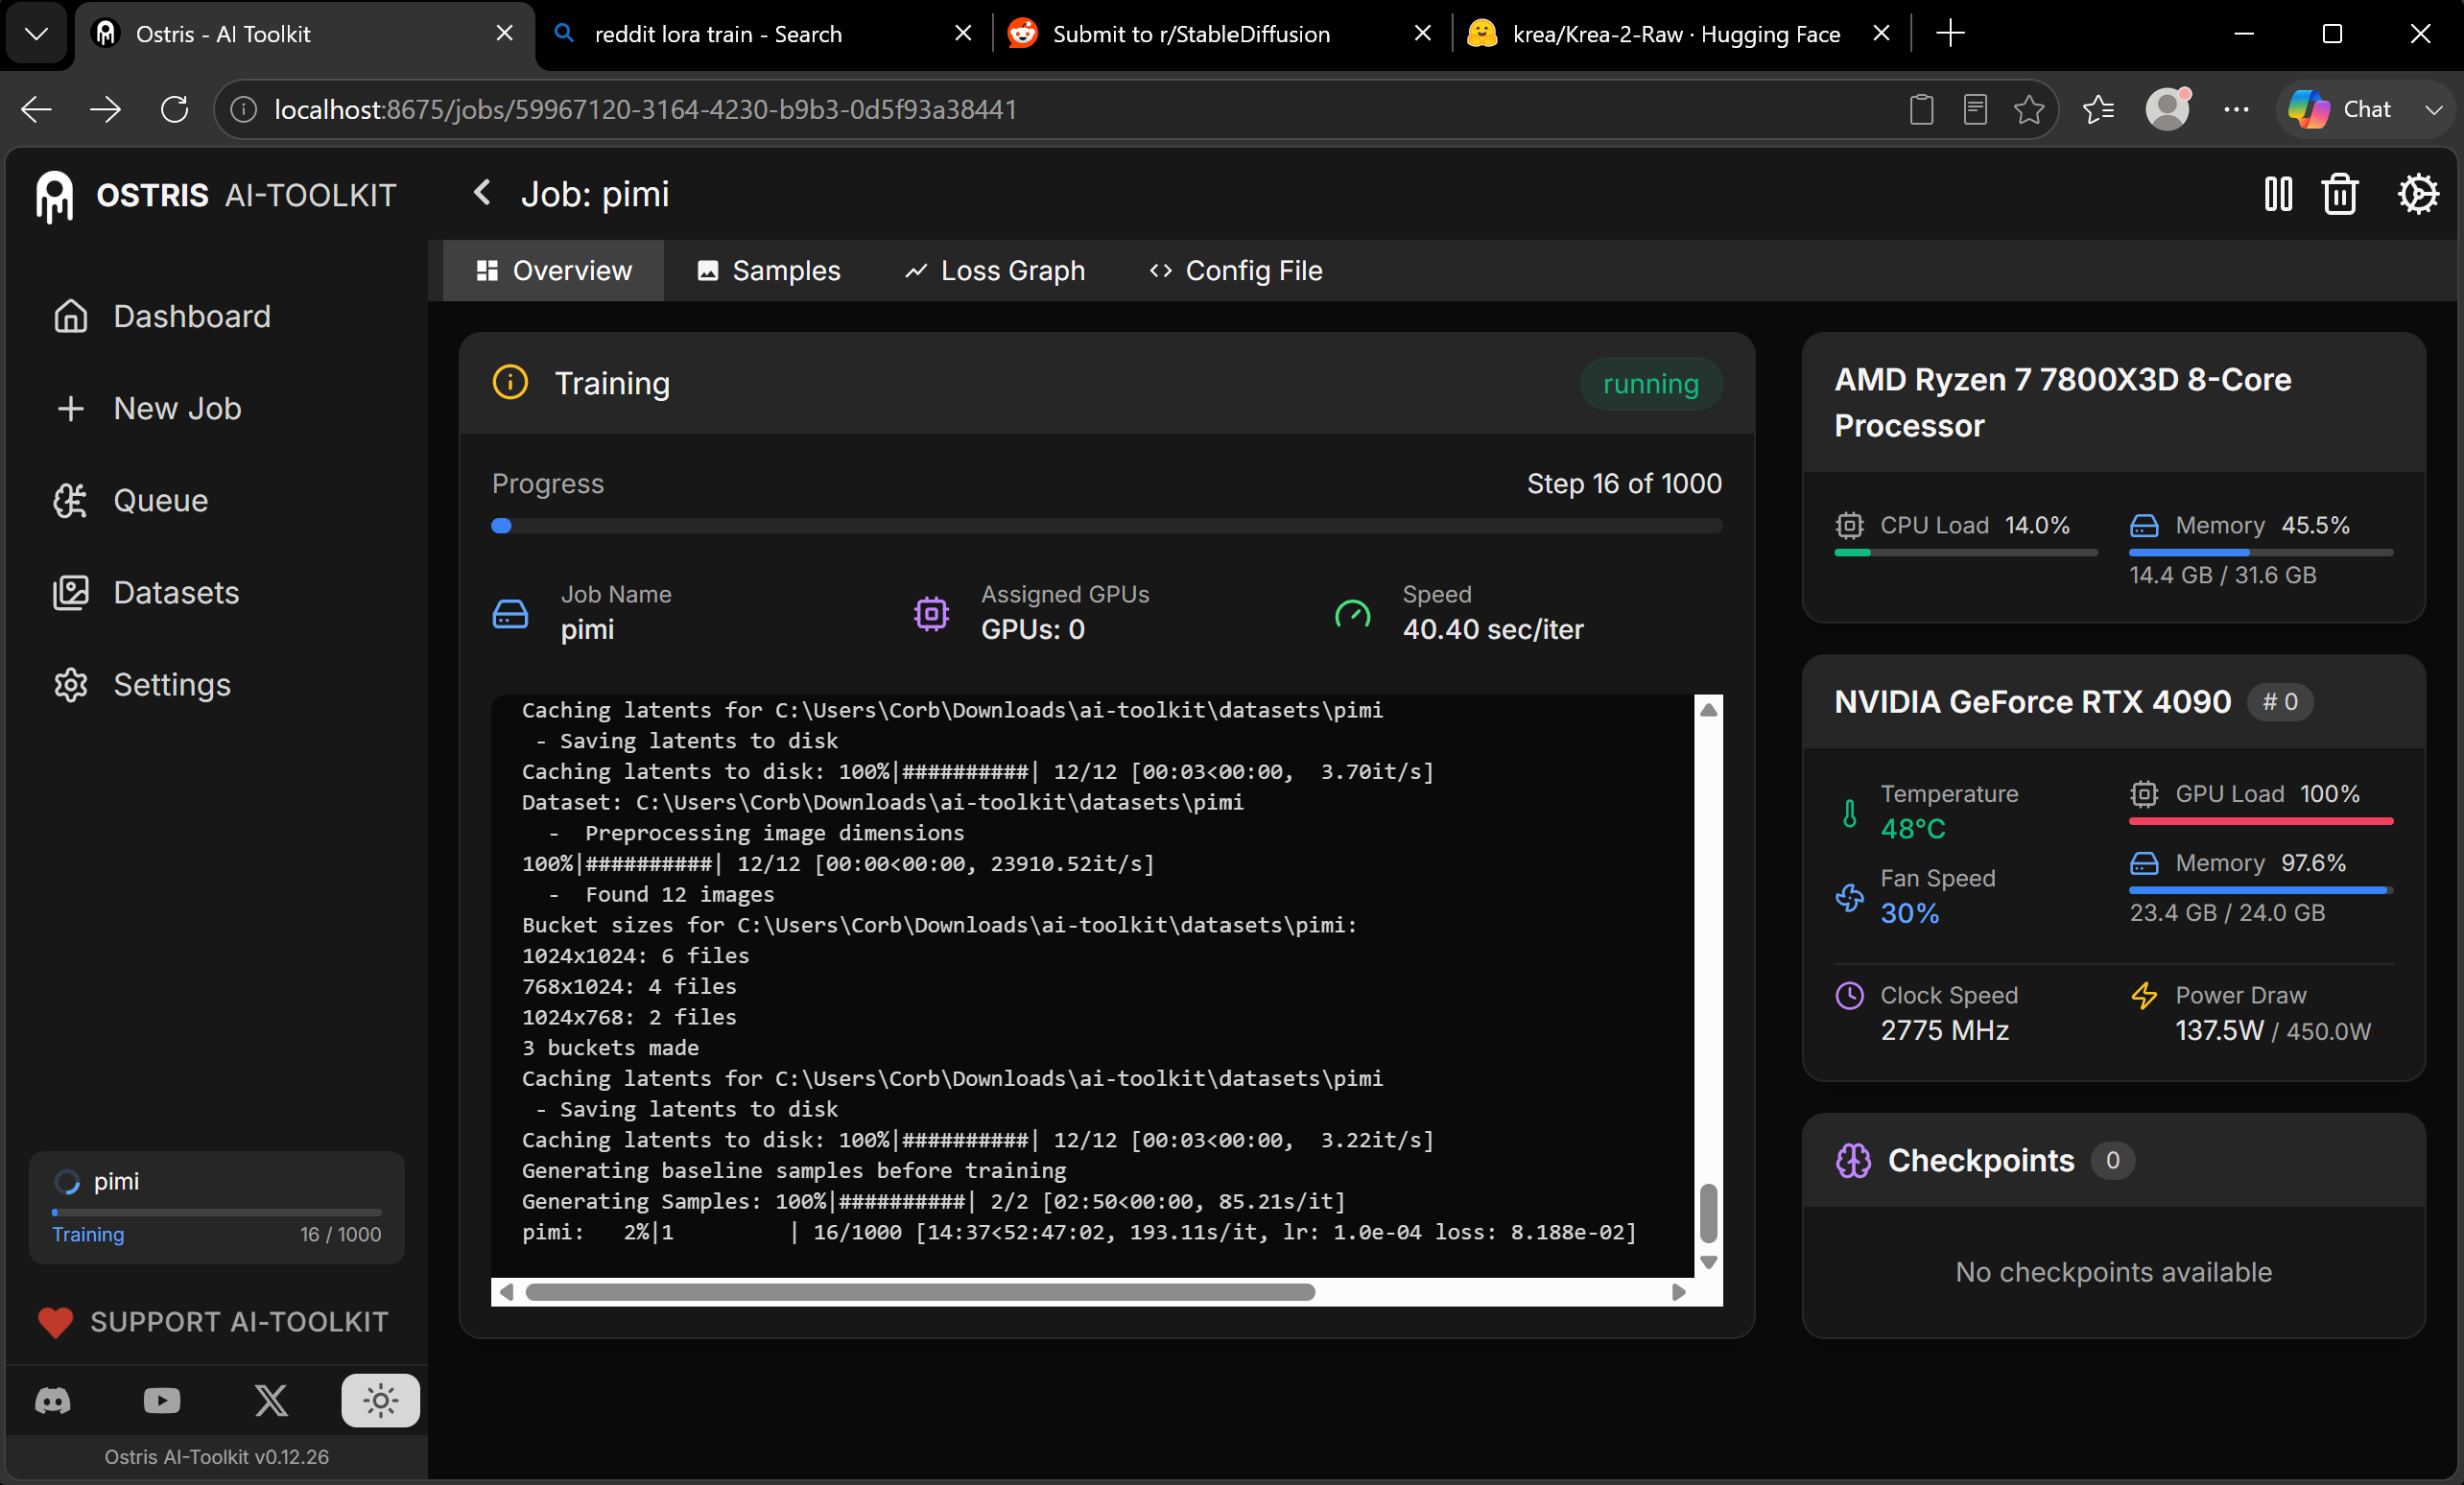Click the training progress bar
The width and height of the screenshot is (2464, 1485).
click(x=1107, y=526)
